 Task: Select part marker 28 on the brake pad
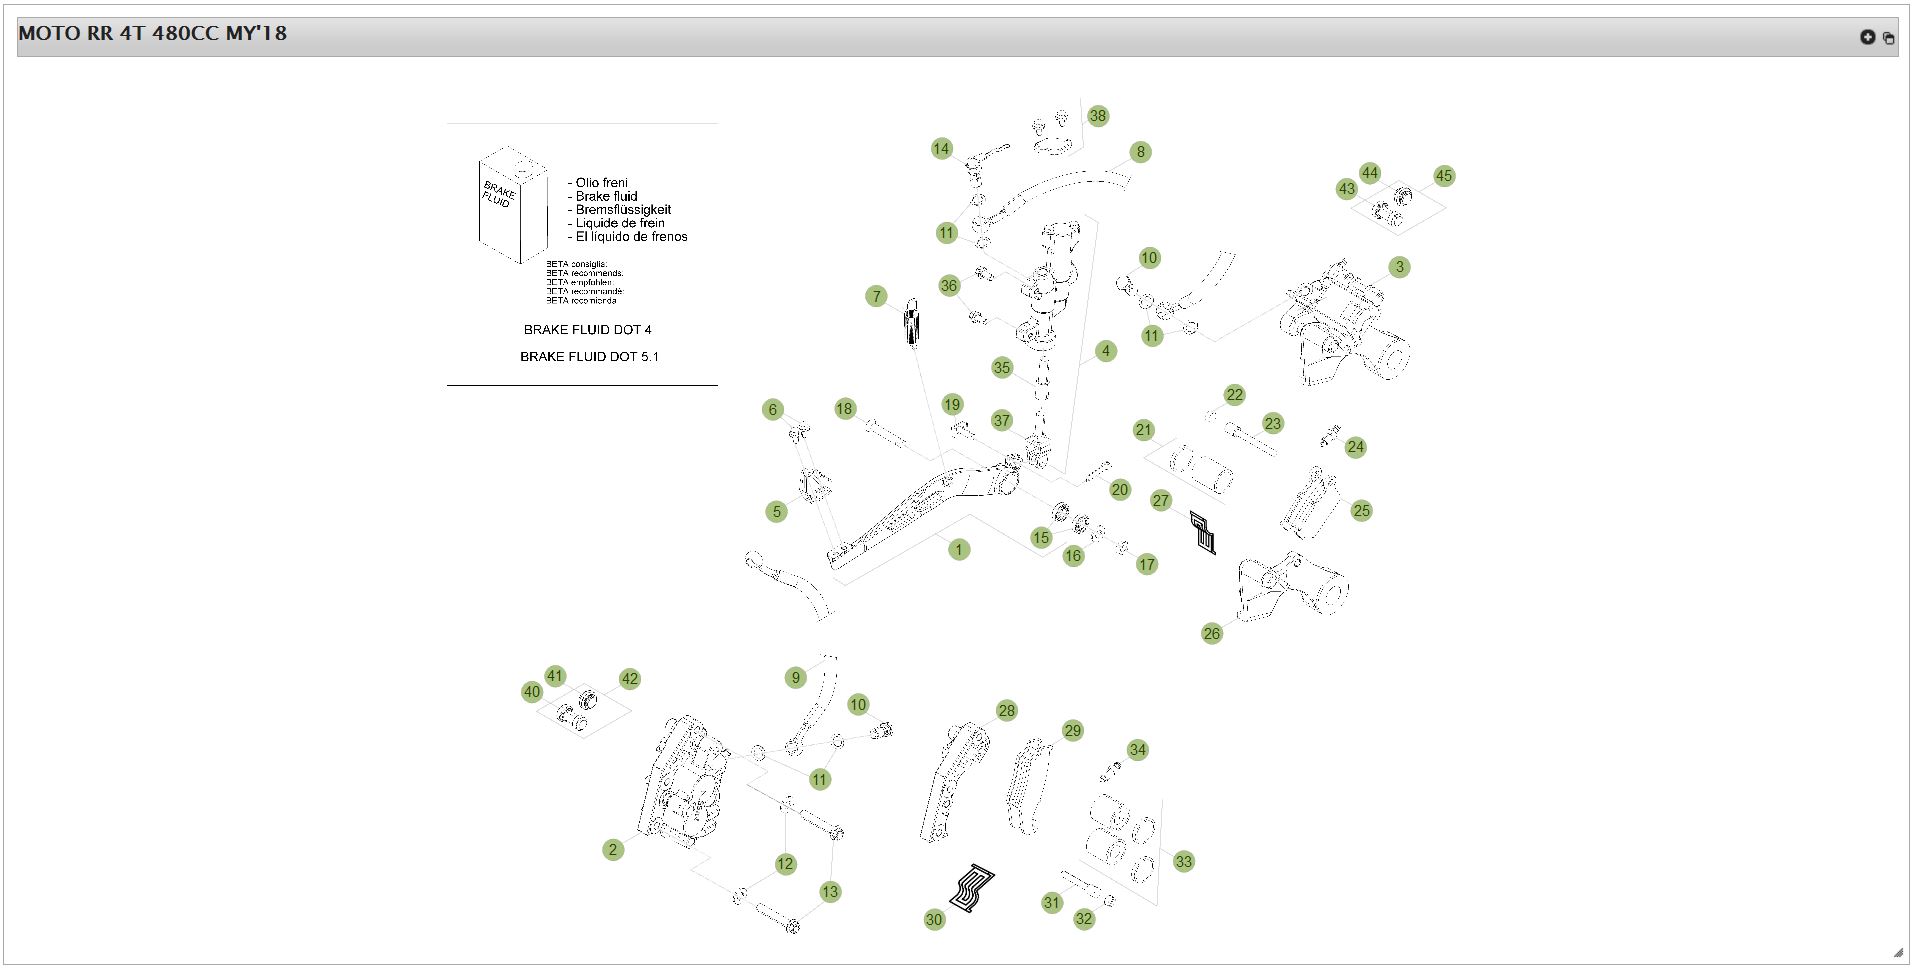pyautogui.click(x=1007, y=711)
